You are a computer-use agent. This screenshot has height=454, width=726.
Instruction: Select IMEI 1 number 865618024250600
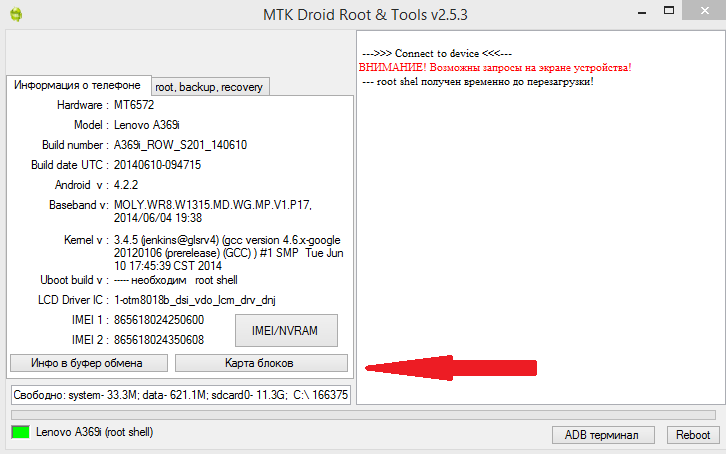coord(159,320)
